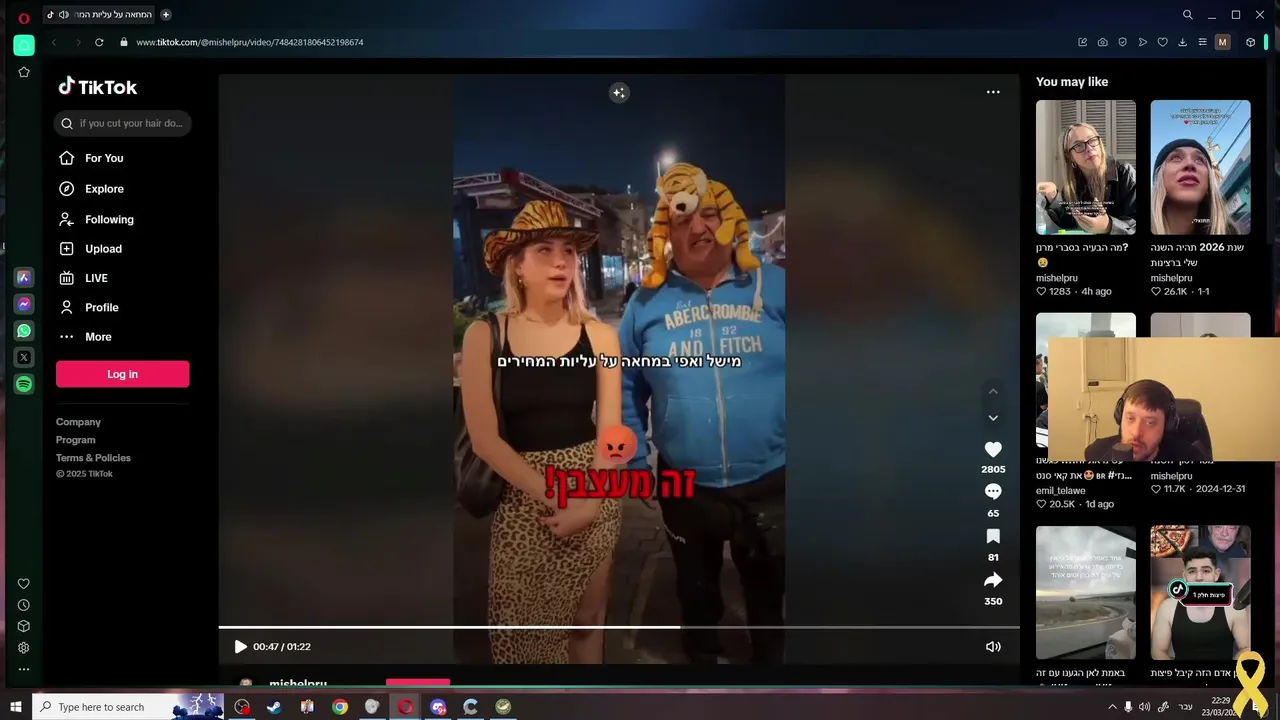This screenshot has width=1280, height=720.
Task: Mute the tab via tab speaker icon
Action: coord(63,15)
